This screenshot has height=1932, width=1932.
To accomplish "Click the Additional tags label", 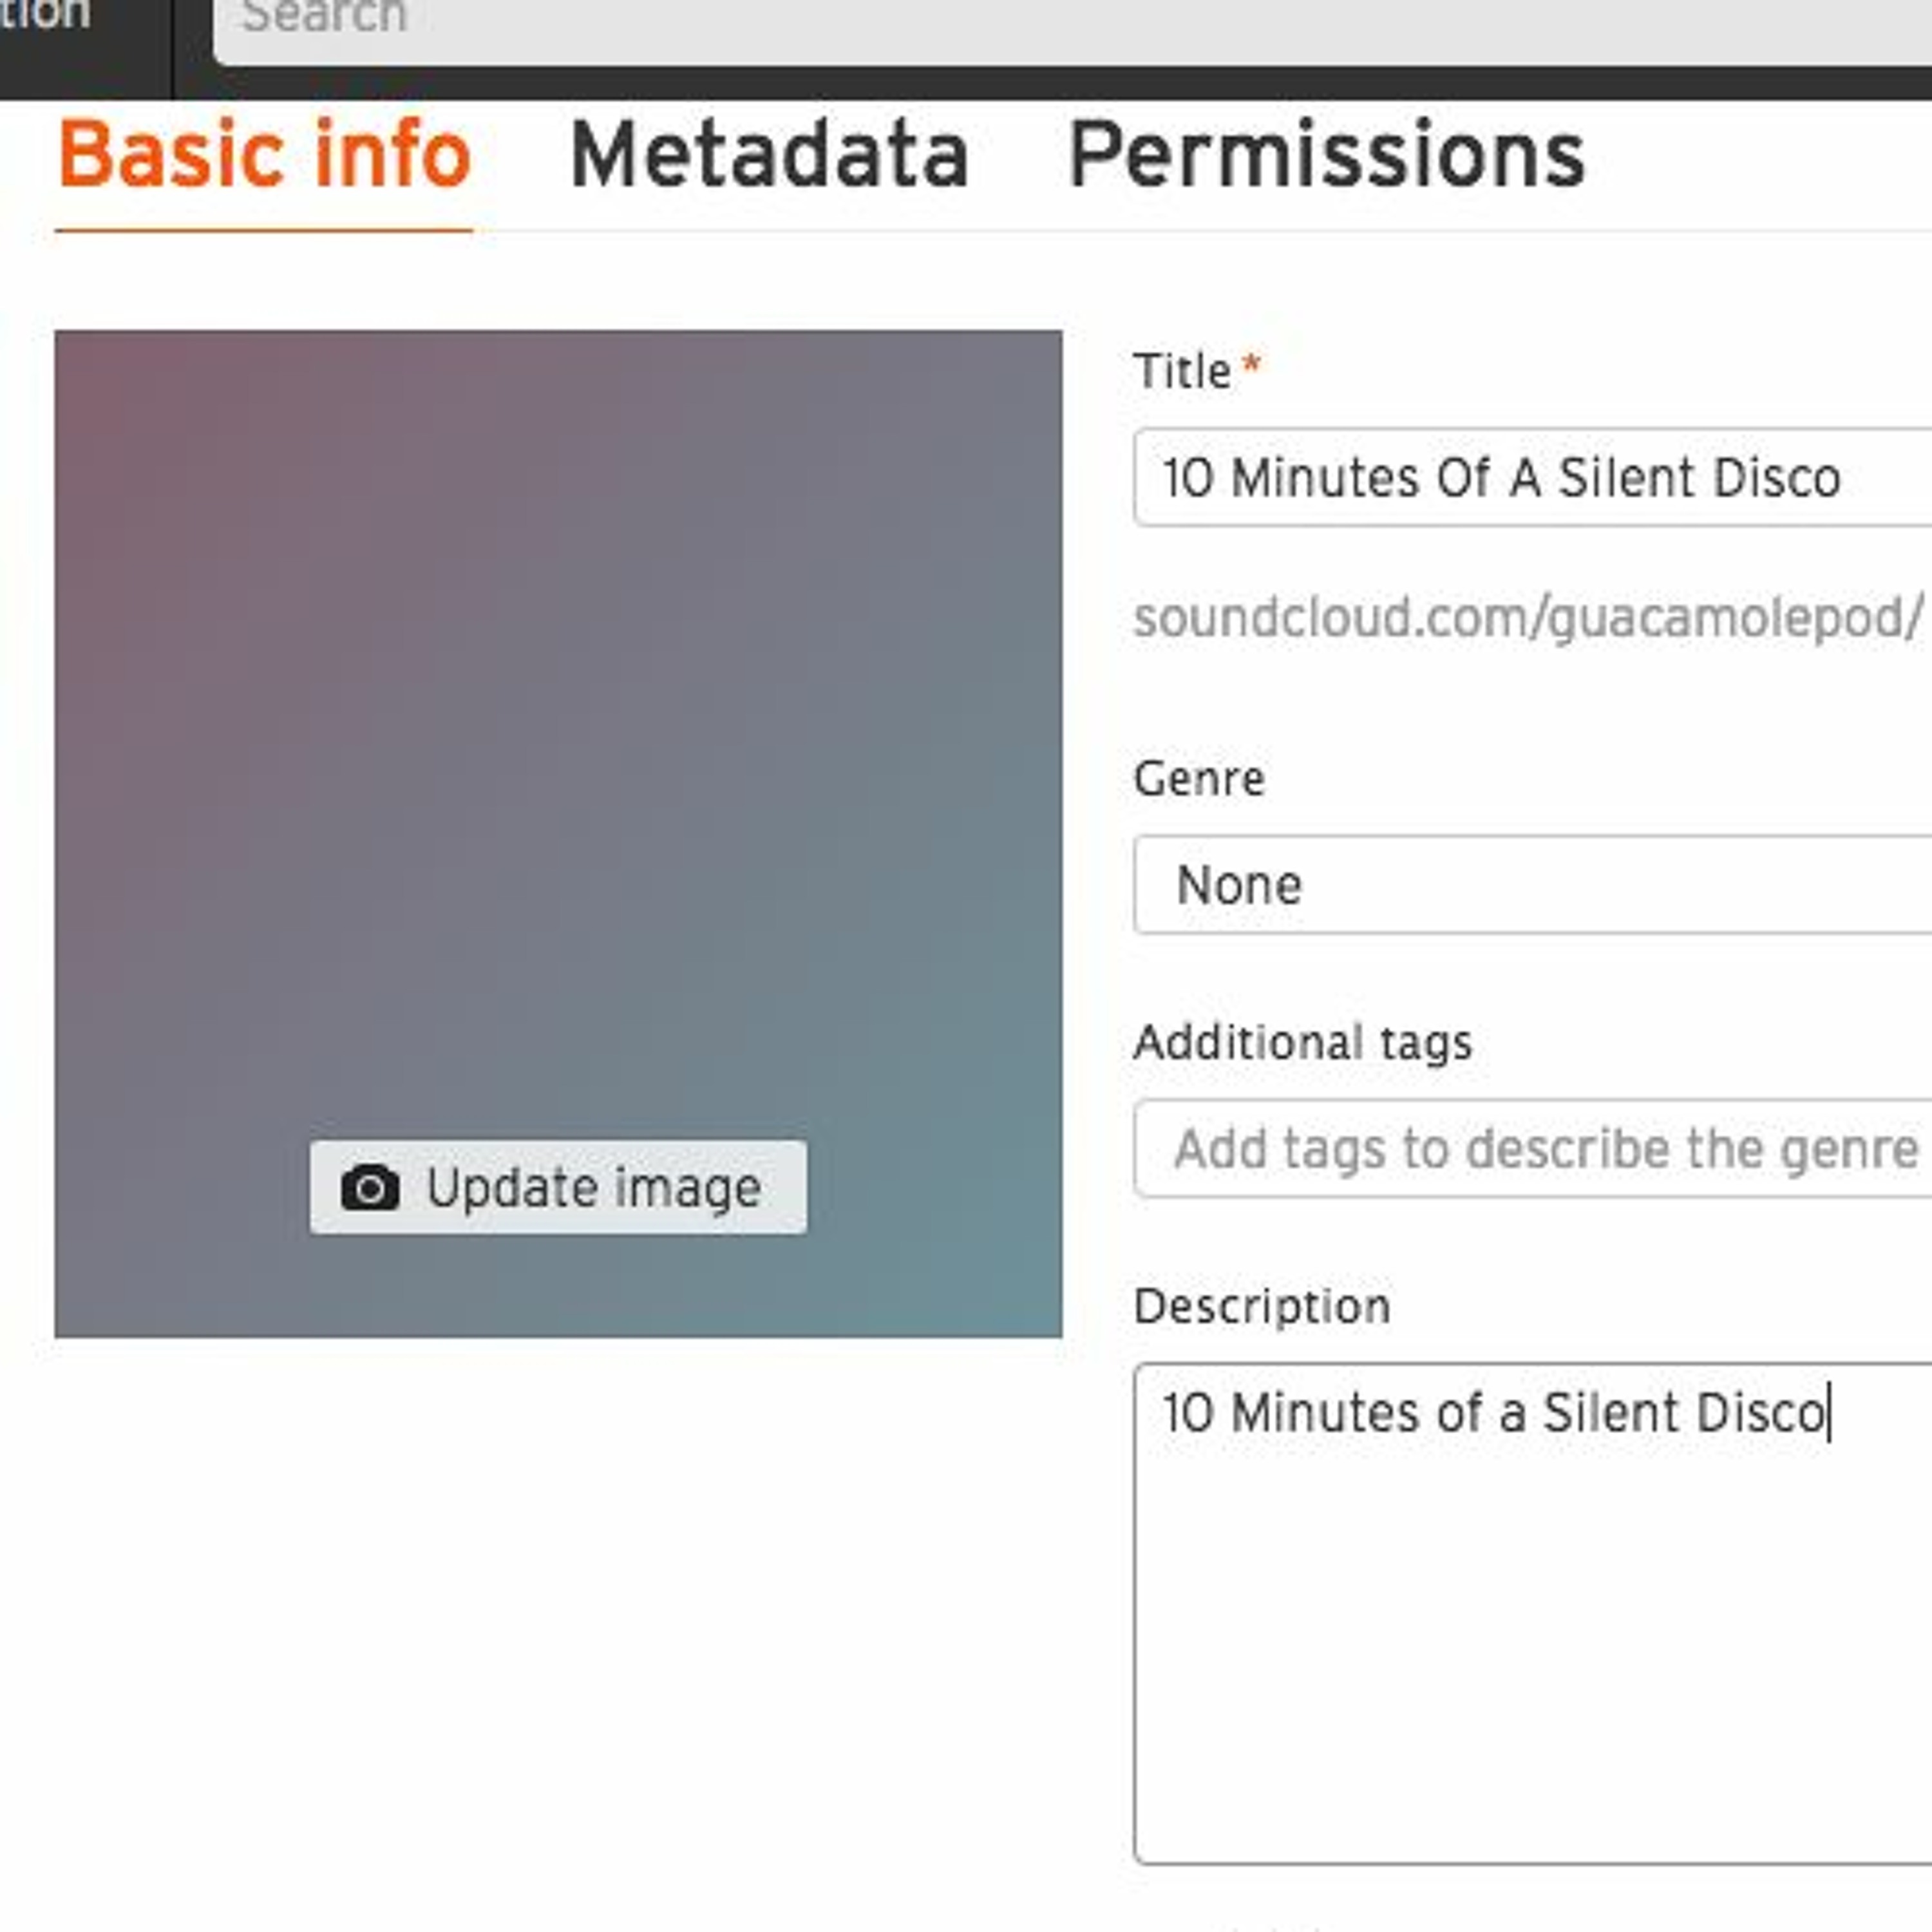I will (1302, 1043).
